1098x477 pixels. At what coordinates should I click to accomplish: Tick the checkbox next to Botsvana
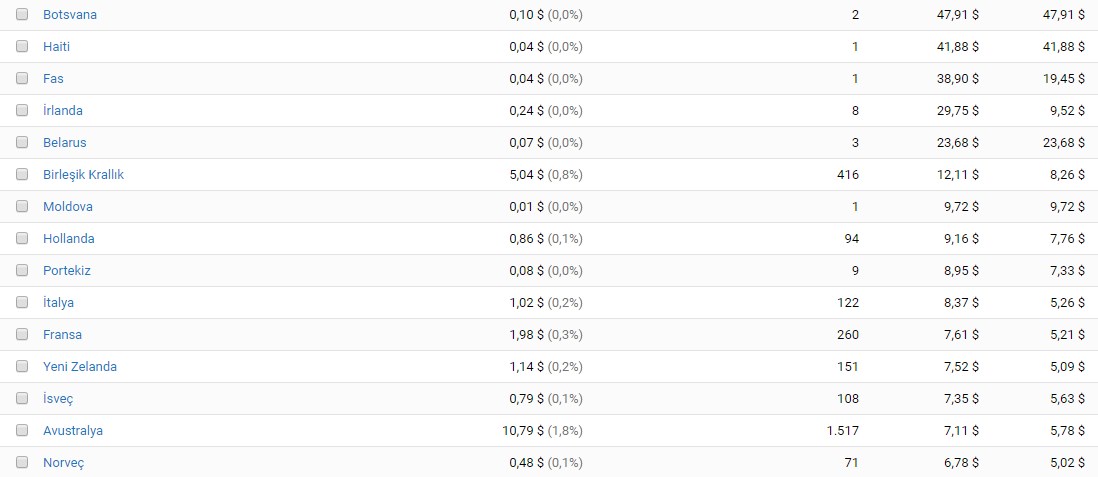[x=22, y=14]
